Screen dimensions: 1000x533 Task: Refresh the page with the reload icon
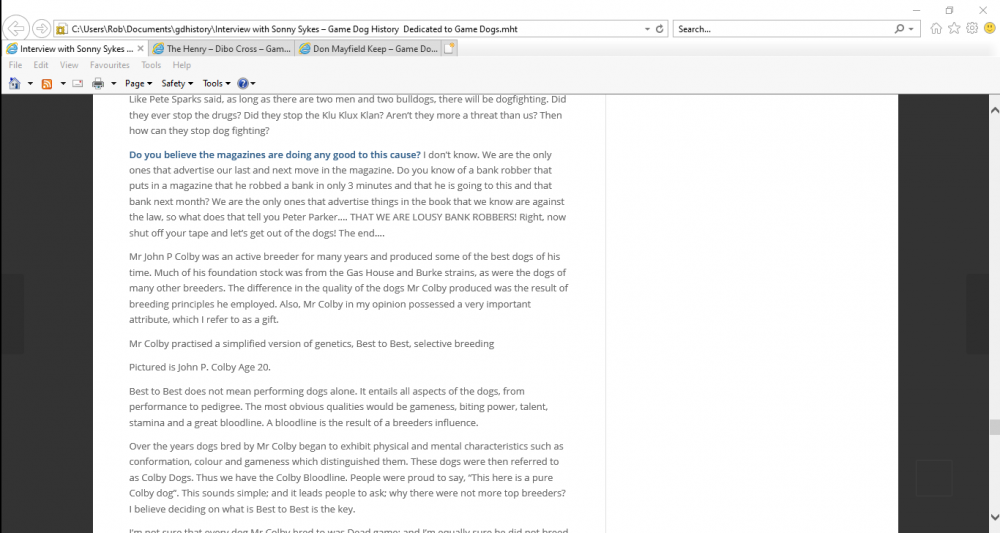click(x=659, y=29)
